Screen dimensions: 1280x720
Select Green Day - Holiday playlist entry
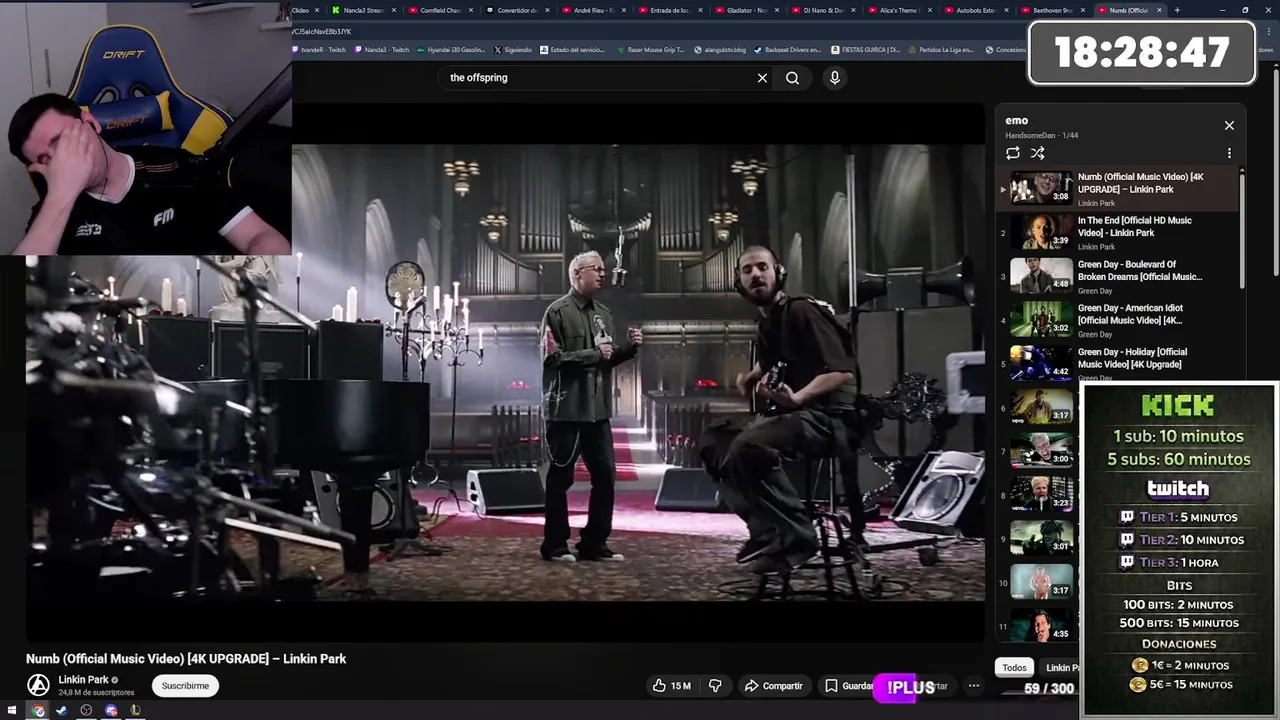point(1120,363)
